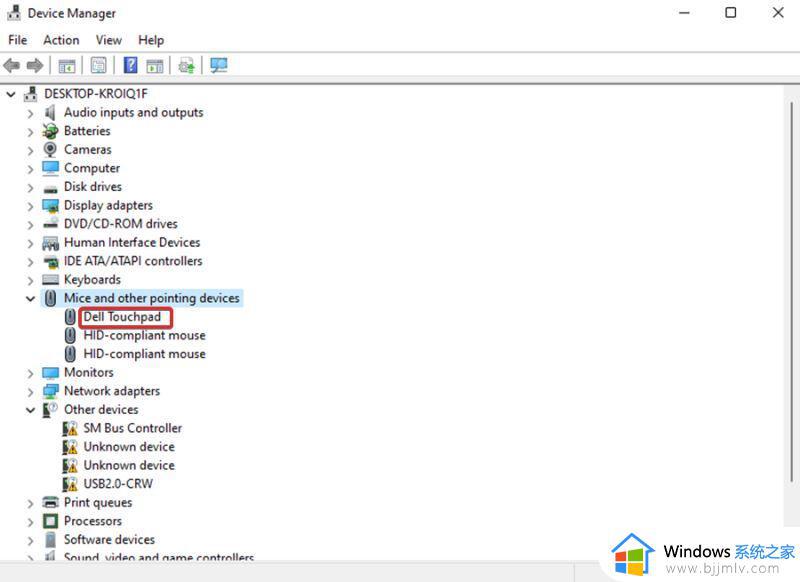The width and height of the screenshot is (800, 582).
Task: Click the Human Interface Devices icon
Action: tap(51, 243)
